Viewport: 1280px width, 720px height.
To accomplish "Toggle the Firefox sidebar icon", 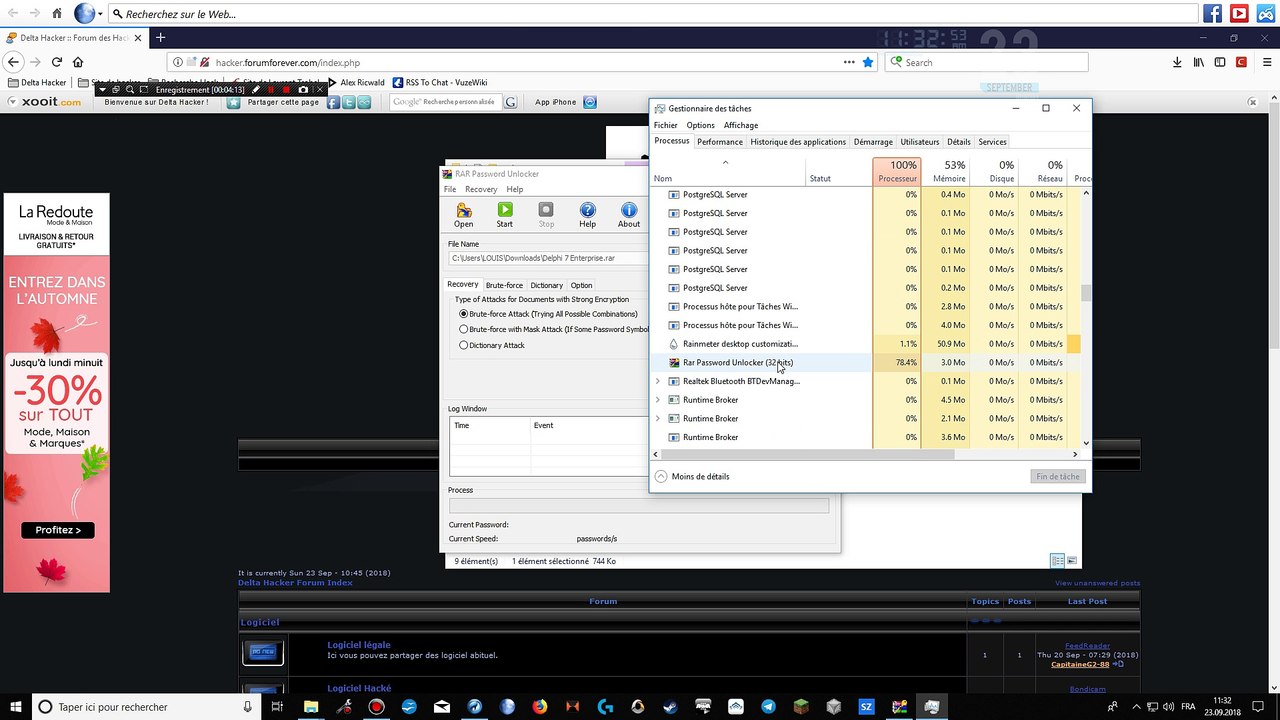I will [x=1220, y=62].
